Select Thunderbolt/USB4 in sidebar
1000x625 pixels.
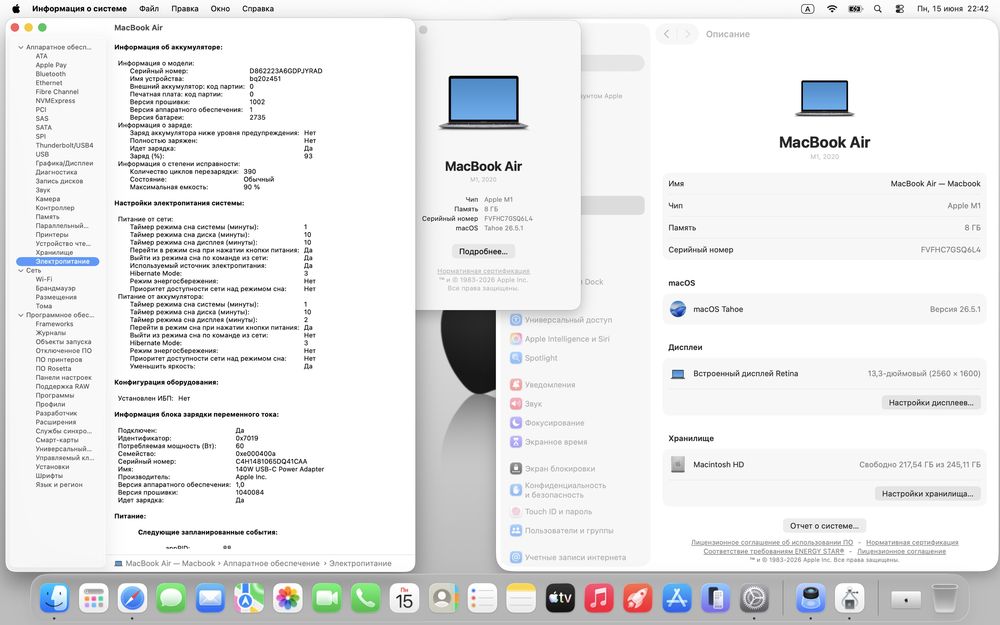[x=64, y=145]
